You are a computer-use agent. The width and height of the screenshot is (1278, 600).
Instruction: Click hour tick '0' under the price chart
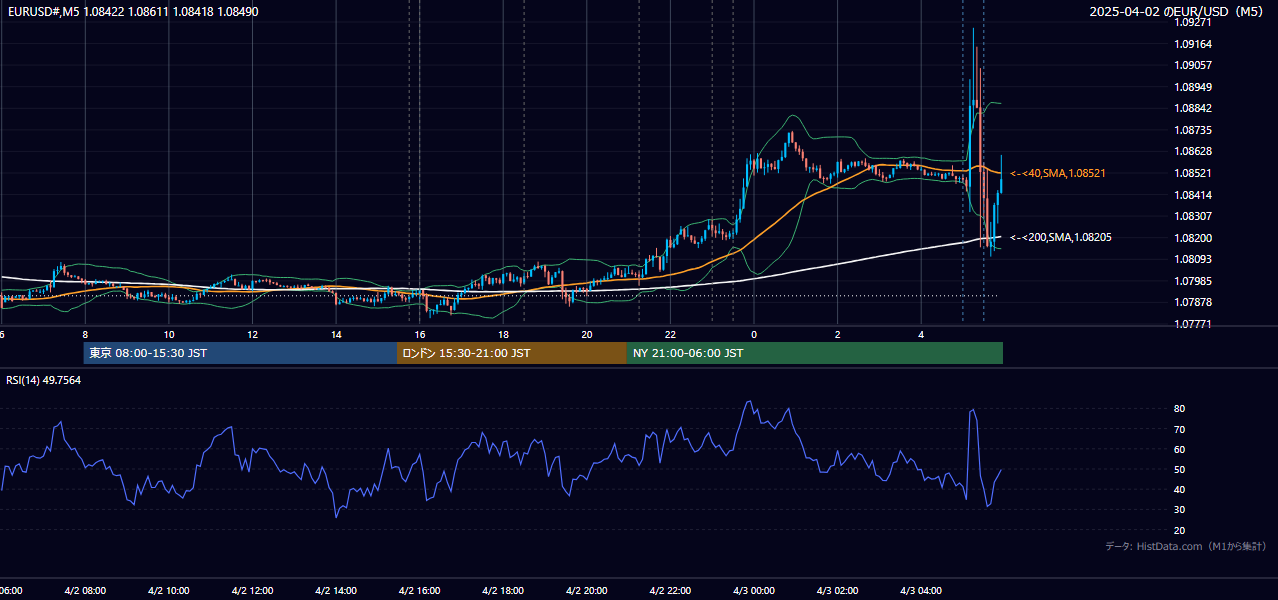coord(755,334)
